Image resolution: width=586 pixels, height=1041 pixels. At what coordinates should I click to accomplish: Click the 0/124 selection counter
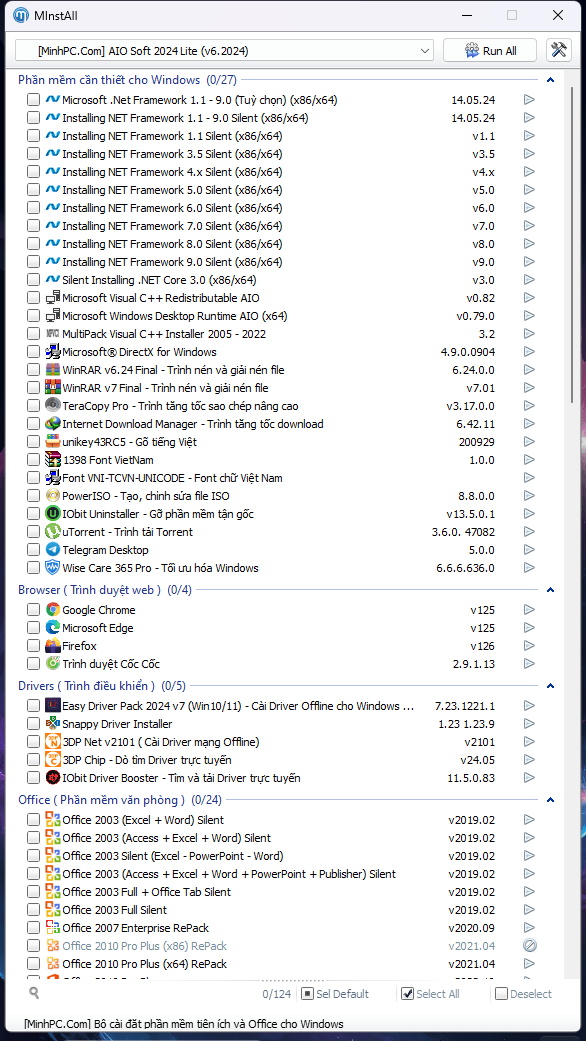pyautogui.click(x=277, y=994)
